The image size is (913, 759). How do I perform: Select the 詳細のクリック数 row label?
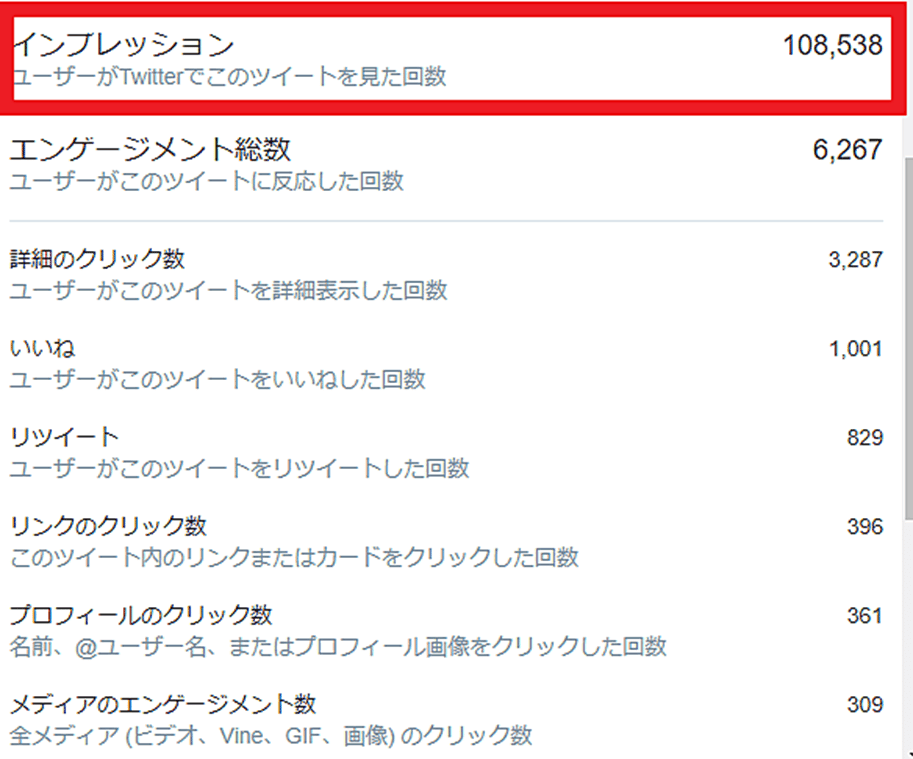[x=97, y=260]
